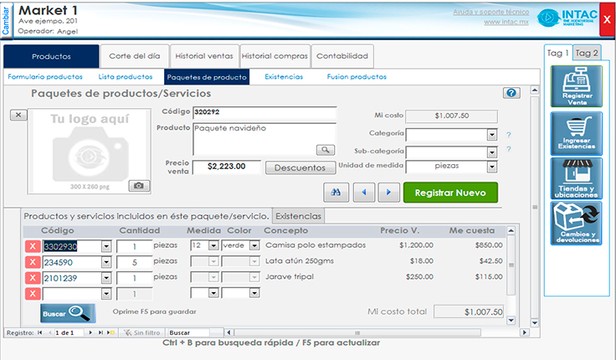
Task: Click the camera icon to upload logo
Action: pos(139,186)
